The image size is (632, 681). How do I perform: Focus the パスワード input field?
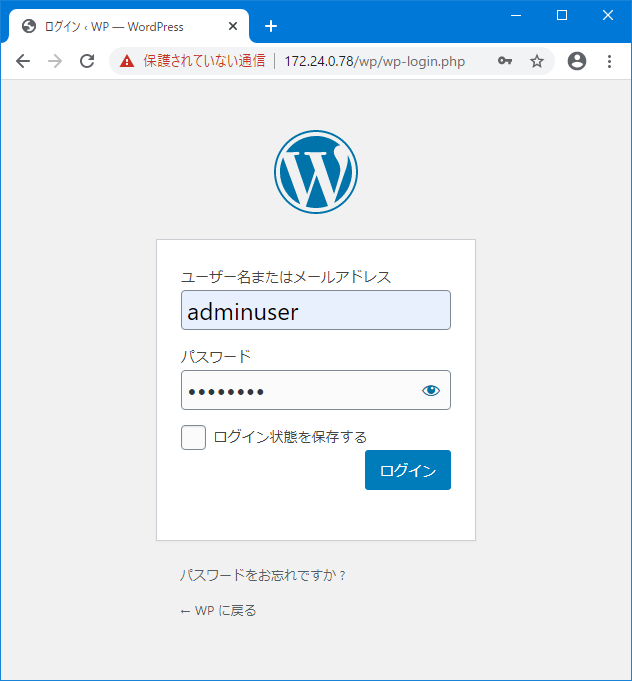tap(316, 390)
